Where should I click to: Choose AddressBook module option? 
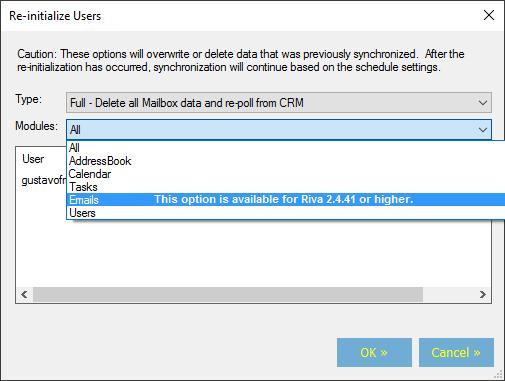click(x=286, y=161)
